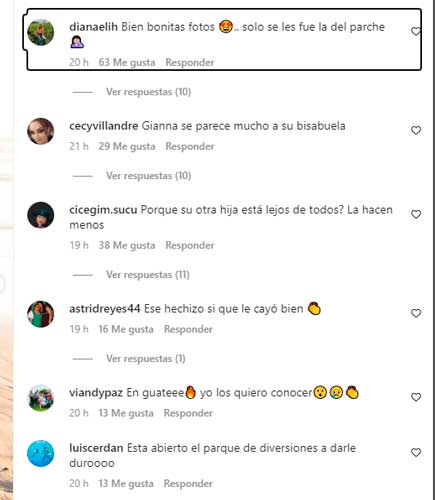The height and width of the screenshot is (500, 435).
Task: Tap the heart on luiscerdan's comment
Action: [x=416, y=452]
